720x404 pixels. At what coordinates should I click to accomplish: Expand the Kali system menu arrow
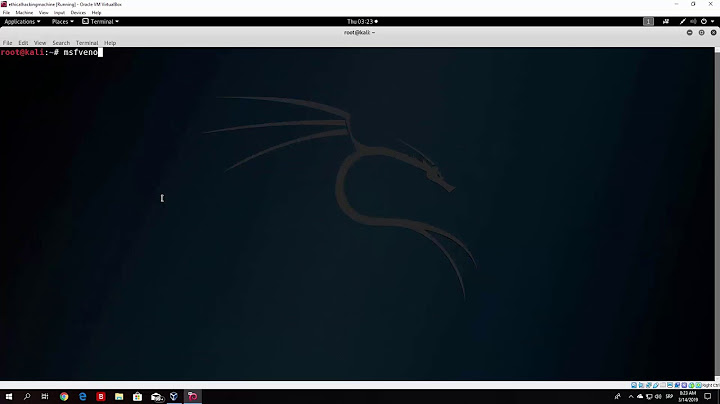(x=713, y=22)
